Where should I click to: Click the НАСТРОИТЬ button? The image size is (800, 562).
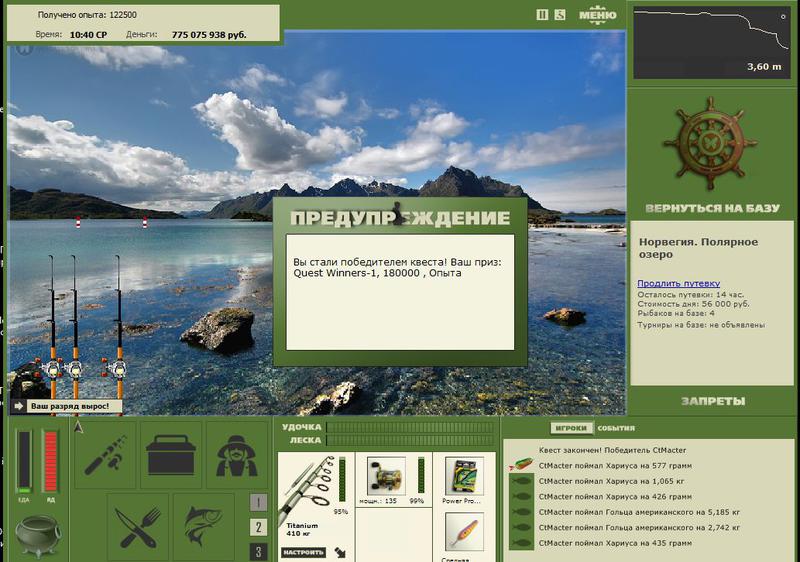click(304, 552)
